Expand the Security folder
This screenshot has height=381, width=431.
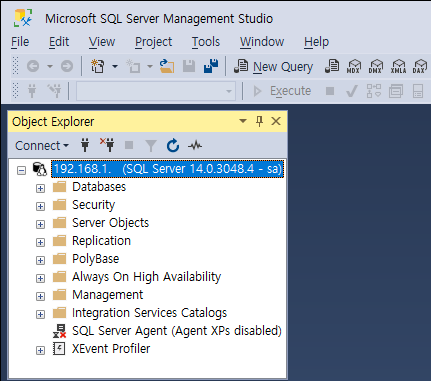pyautogui.click(x=40, y=206)
